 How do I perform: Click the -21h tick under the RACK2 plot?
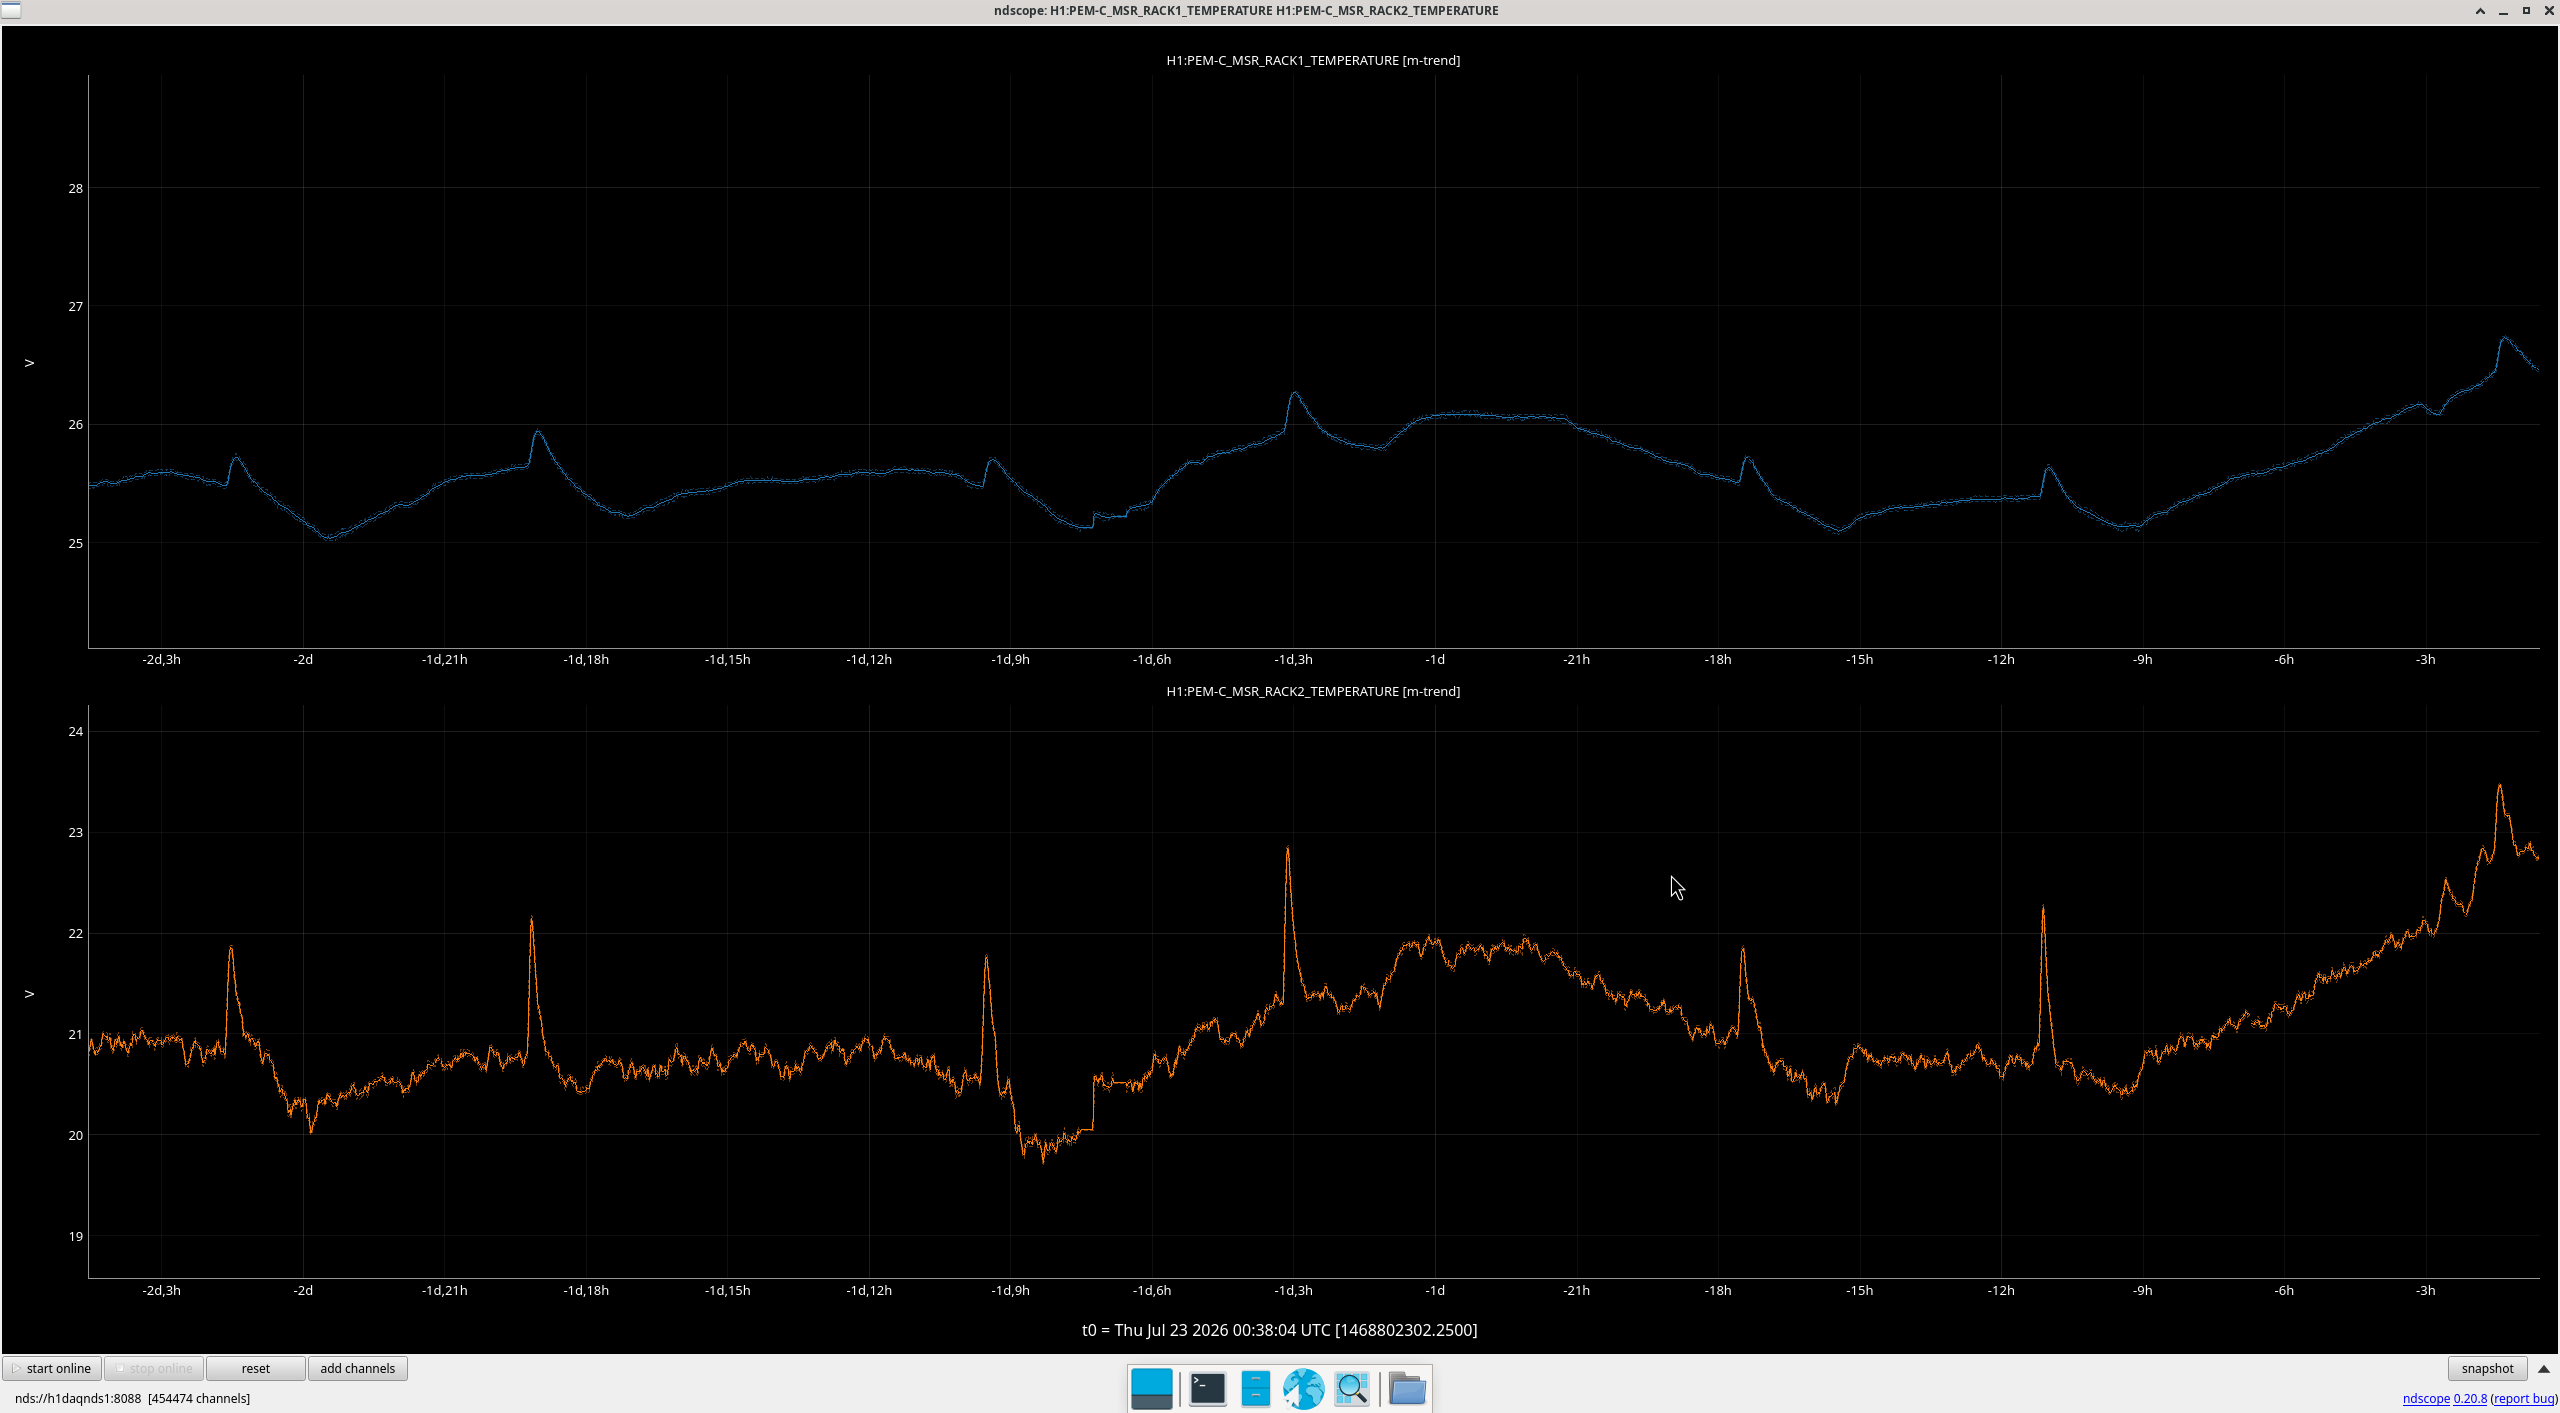tap(1577, 1290)
